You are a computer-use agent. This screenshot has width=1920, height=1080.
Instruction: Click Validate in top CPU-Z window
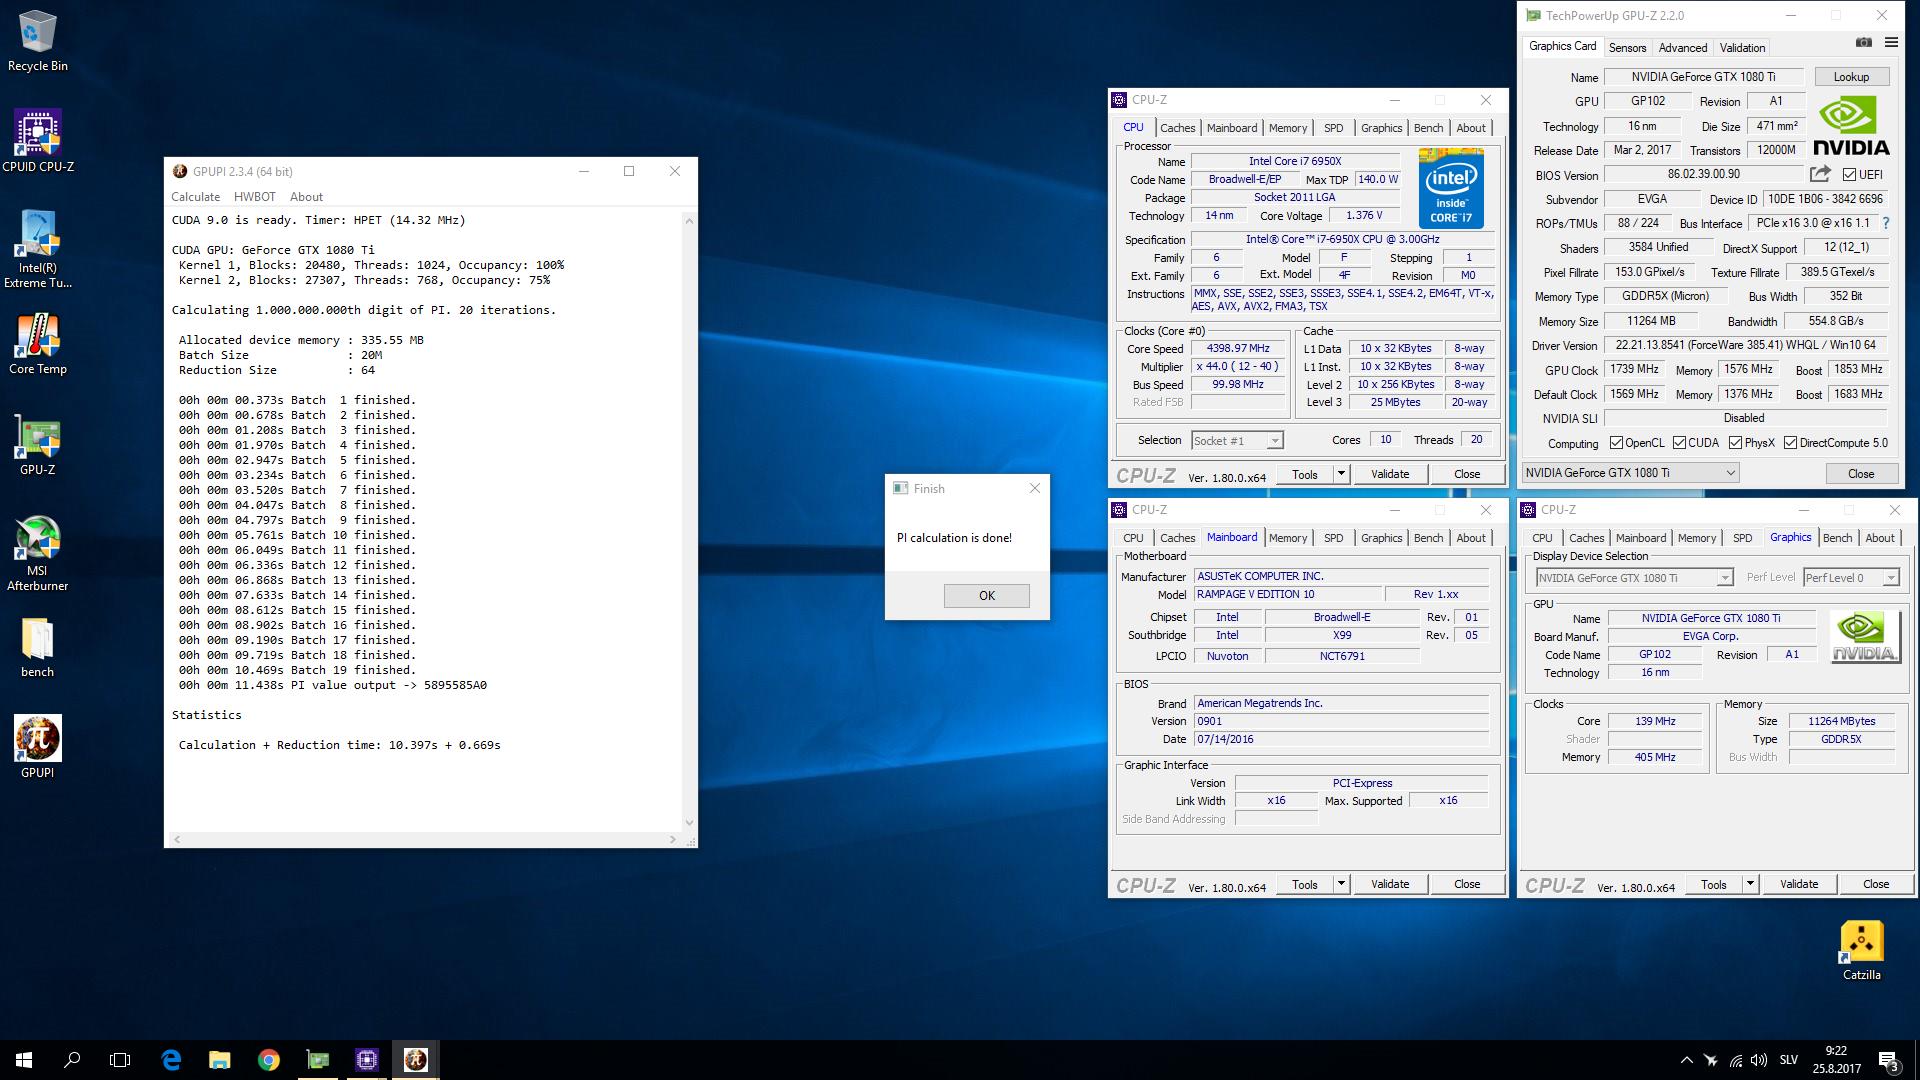pyautogui.click(x=1390, y=474)
